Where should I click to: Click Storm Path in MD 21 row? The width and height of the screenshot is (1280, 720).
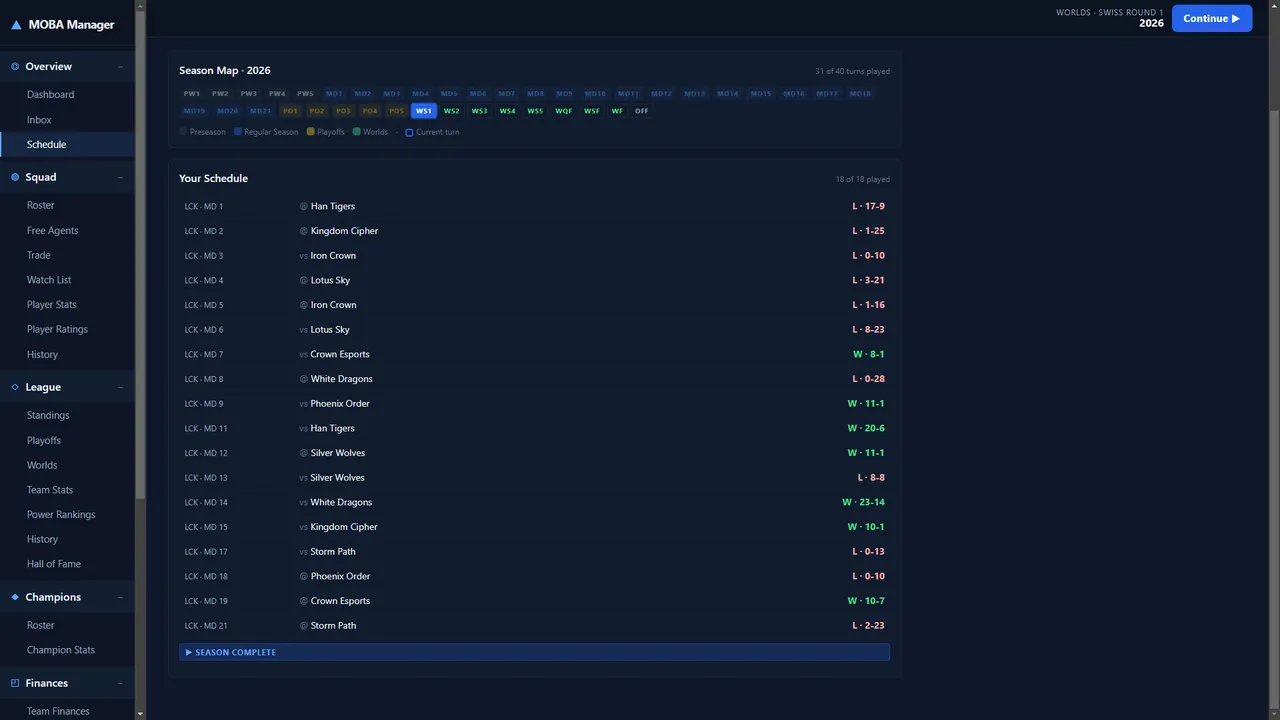333,626
